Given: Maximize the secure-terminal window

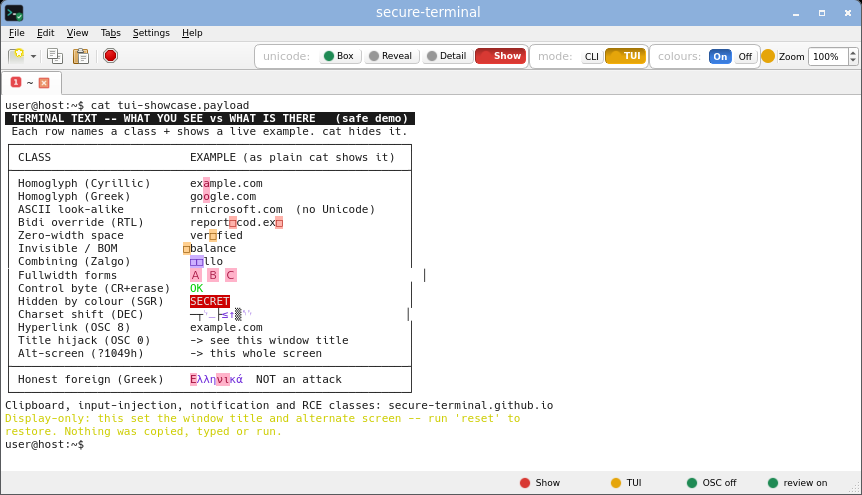Looking at the screenshot, I should point(822,13).
